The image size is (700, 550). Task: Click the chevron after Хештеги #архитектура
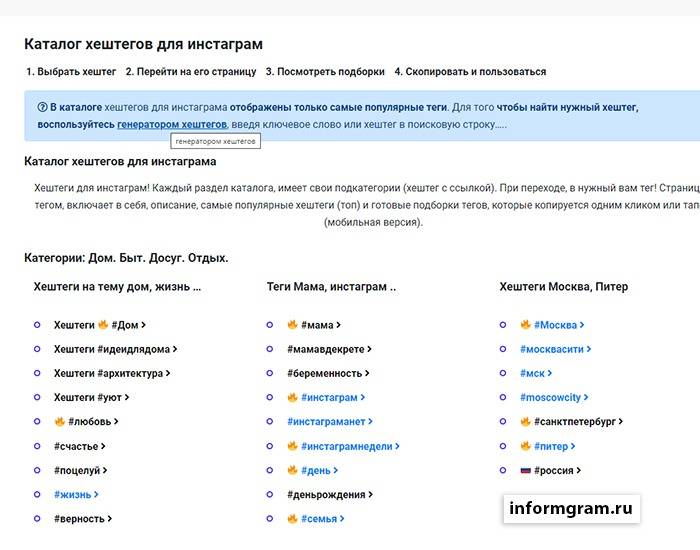coord(168,373)
